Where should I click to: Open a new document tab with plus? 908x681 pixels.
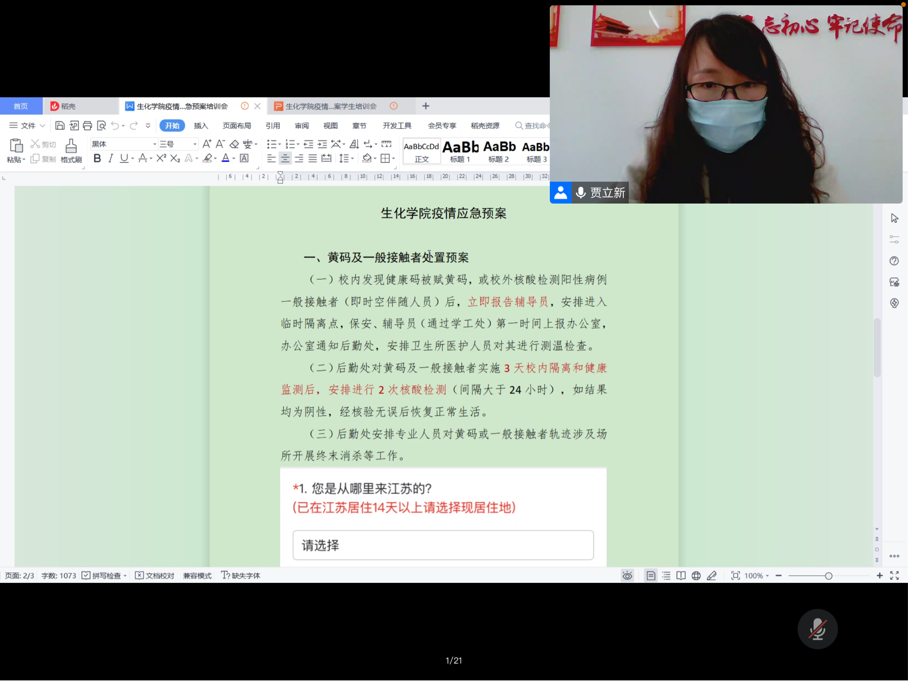425,106
